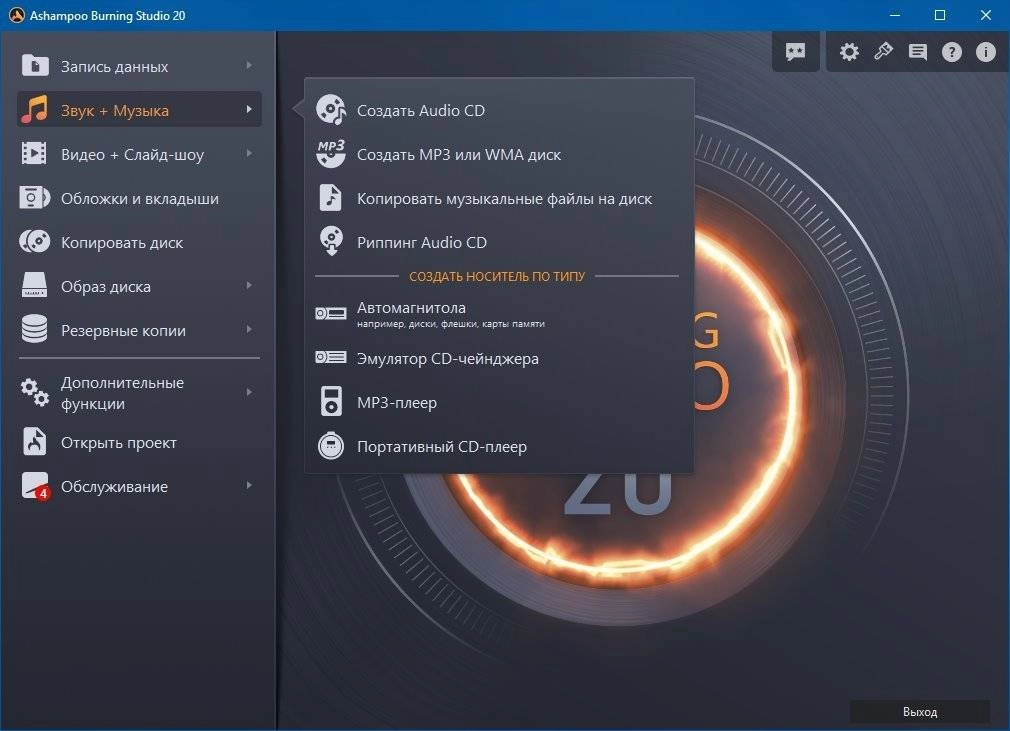Click the Копировать диск disc icon
Screen dimensions: 1010x731
tap(34, 242)
